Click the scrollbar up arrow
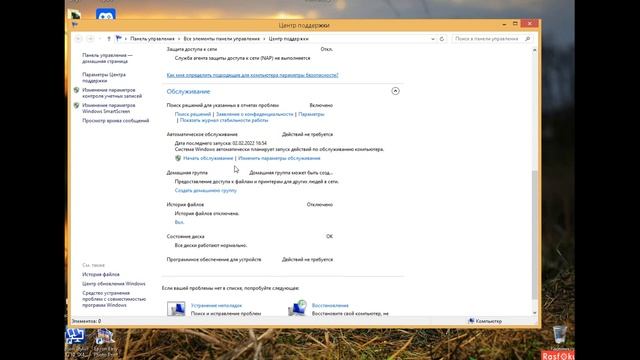 (535, 50)
